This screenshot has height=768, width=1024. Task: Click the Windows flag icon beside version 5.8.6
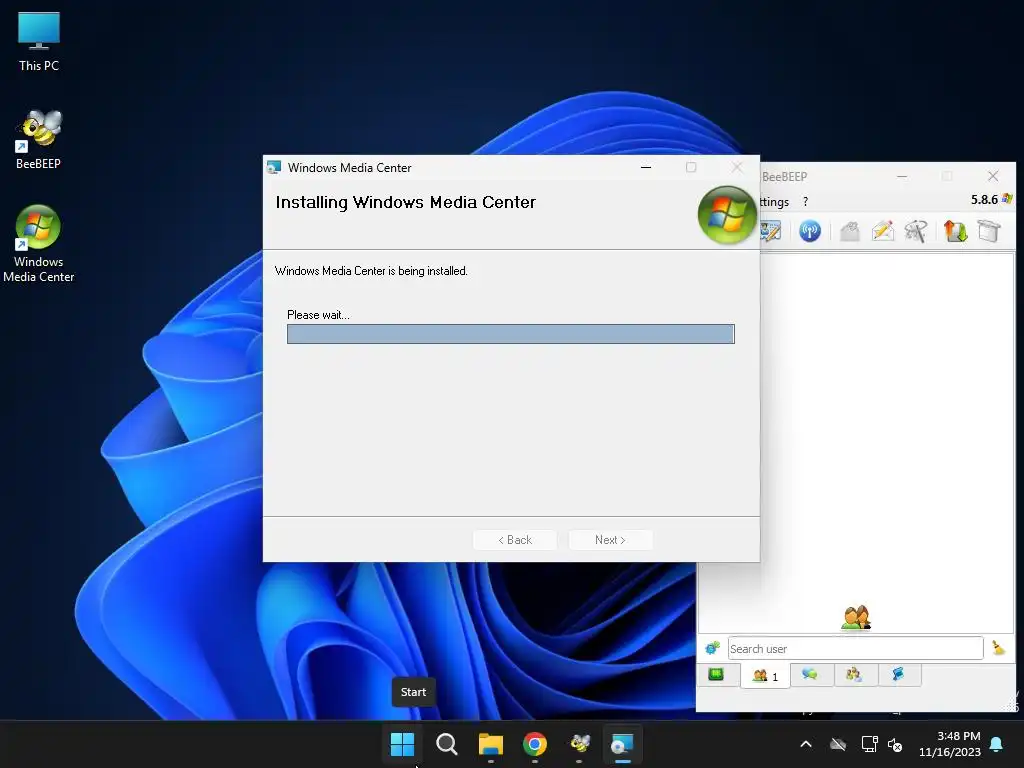pyautogui.click(x=1007, y=199)
